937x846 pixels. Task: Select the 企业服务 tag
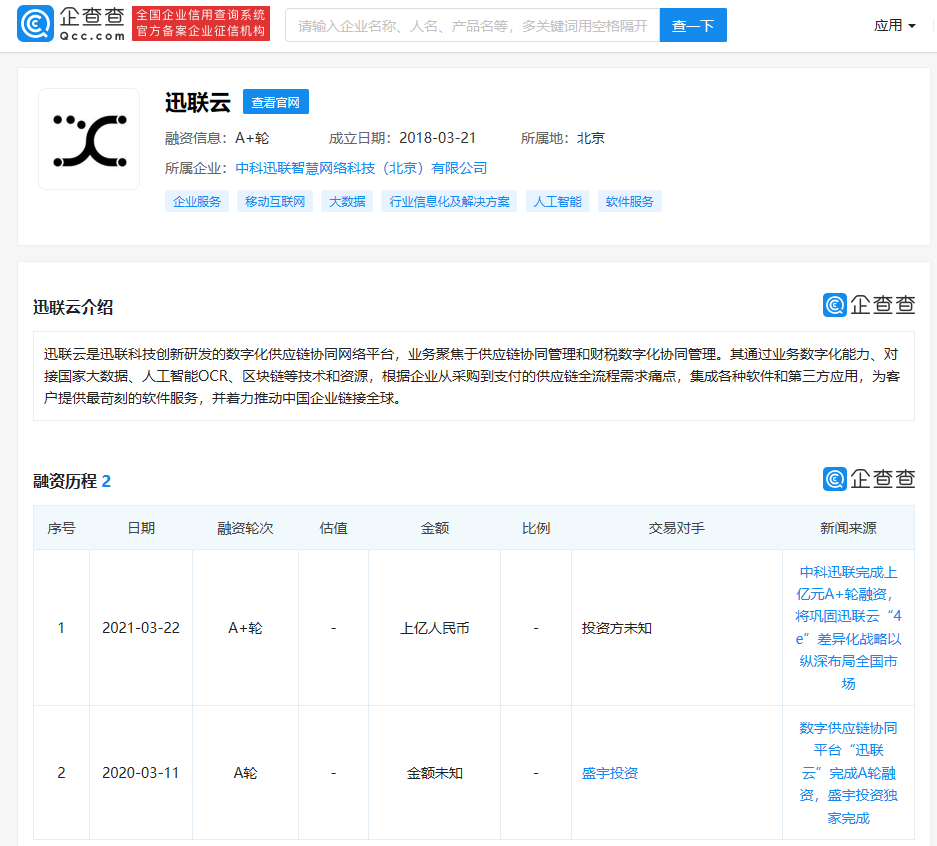coord(197,202)
